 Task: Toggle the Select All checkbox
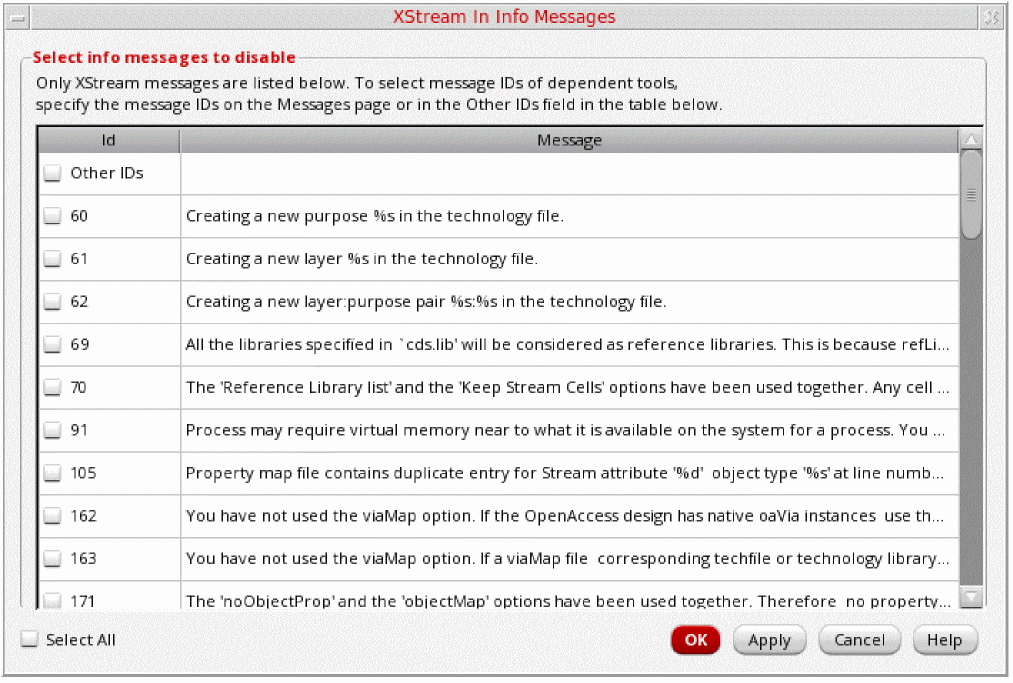(29, 640)
